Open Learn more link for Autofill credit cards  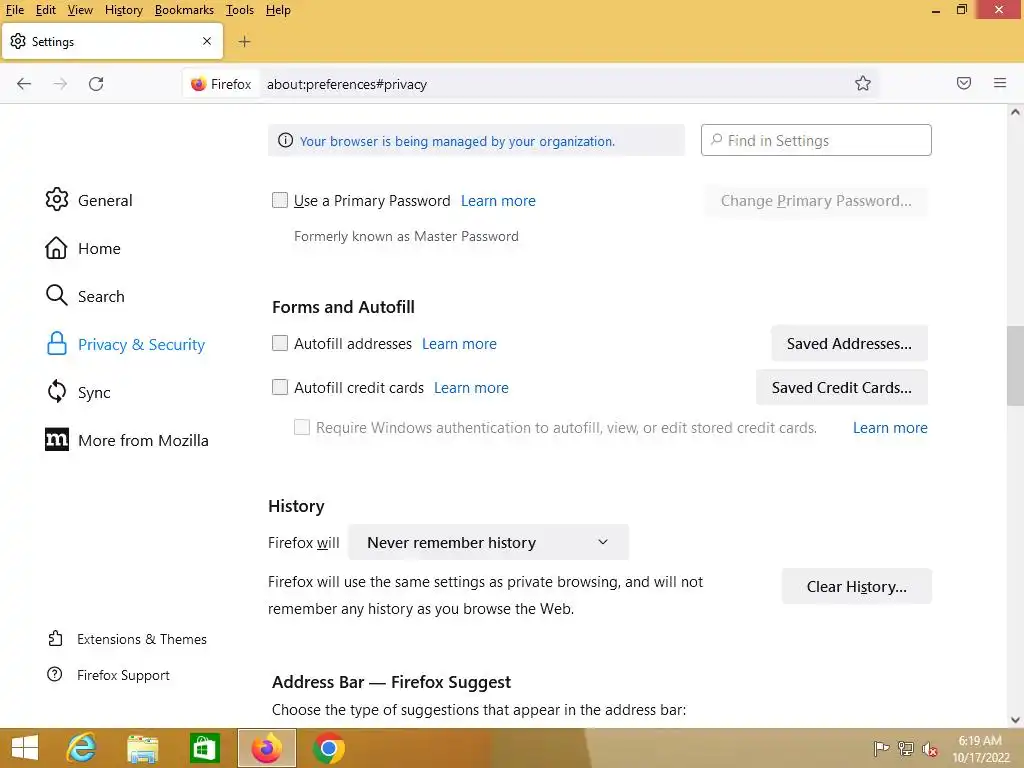tap(471, 387)
